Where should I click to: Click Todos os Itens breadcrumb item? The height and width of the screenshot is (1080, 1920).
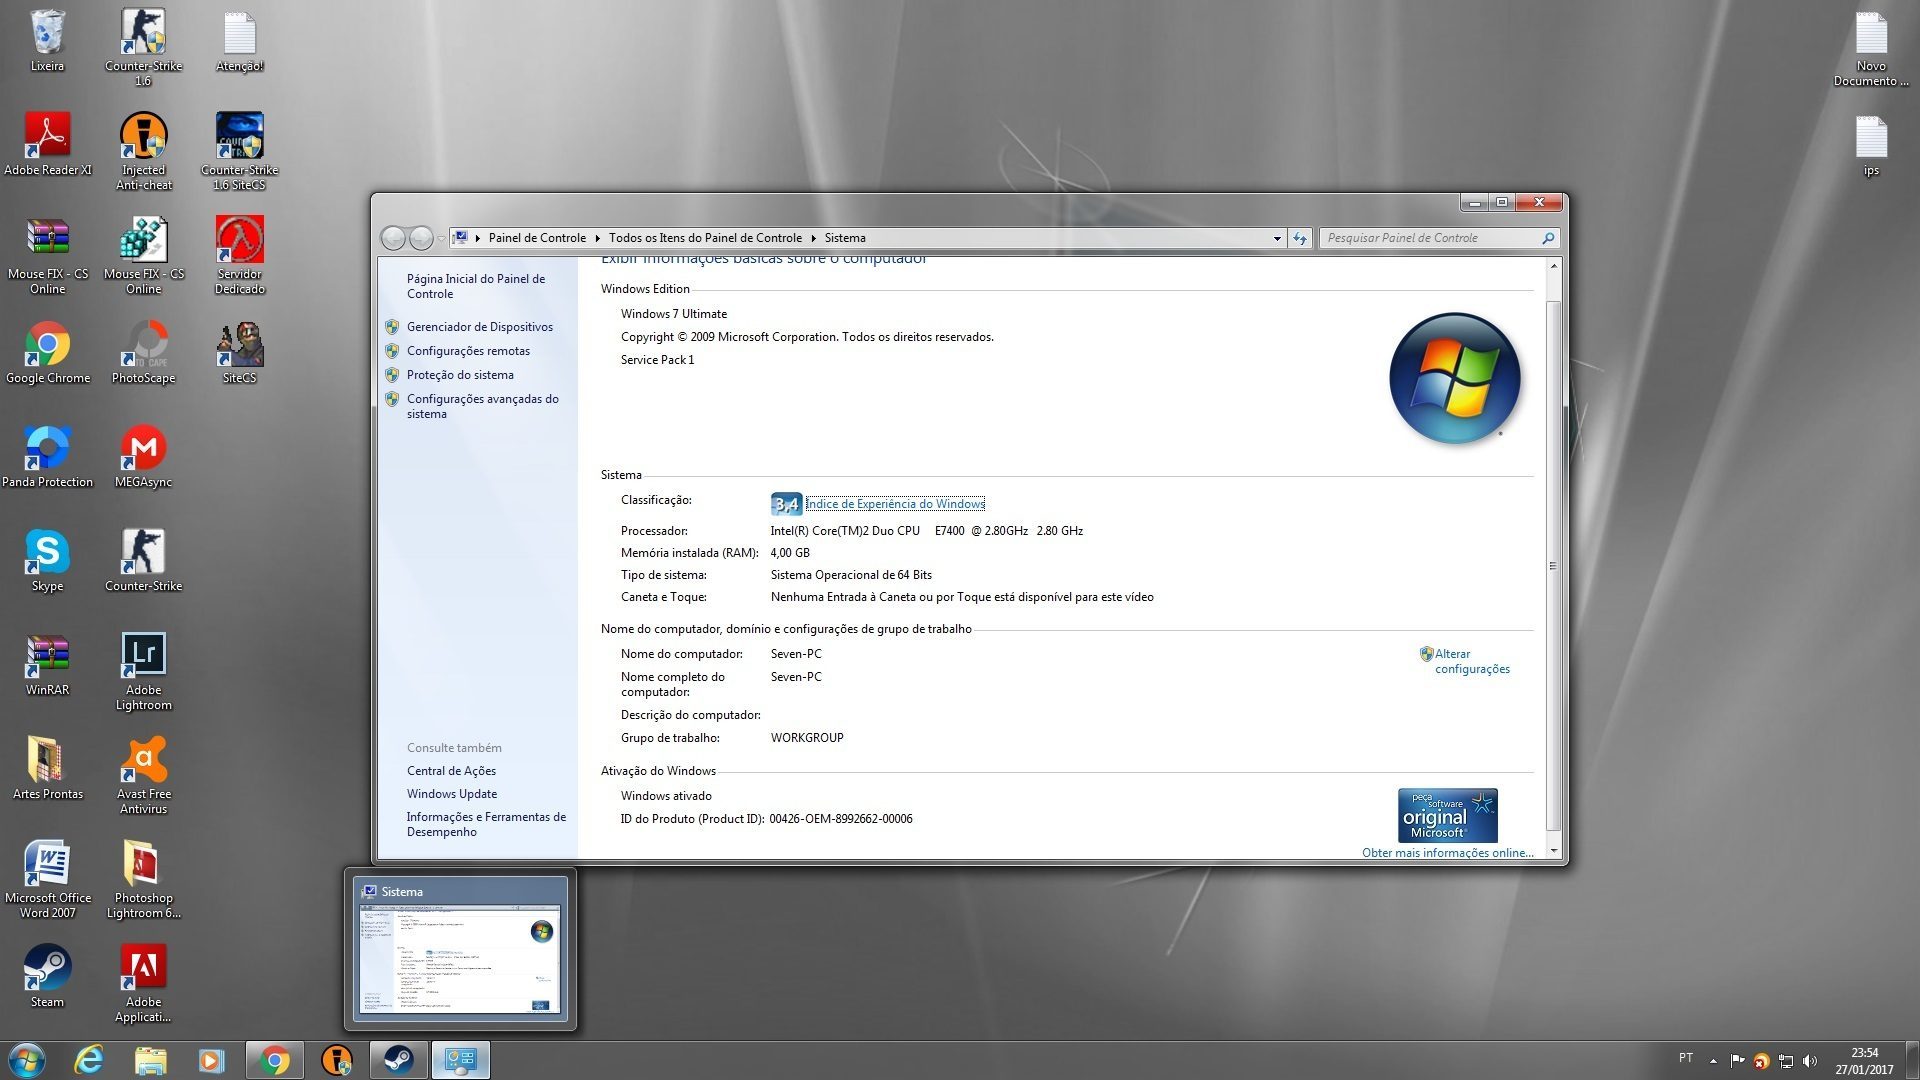click(x=705, y=238)
